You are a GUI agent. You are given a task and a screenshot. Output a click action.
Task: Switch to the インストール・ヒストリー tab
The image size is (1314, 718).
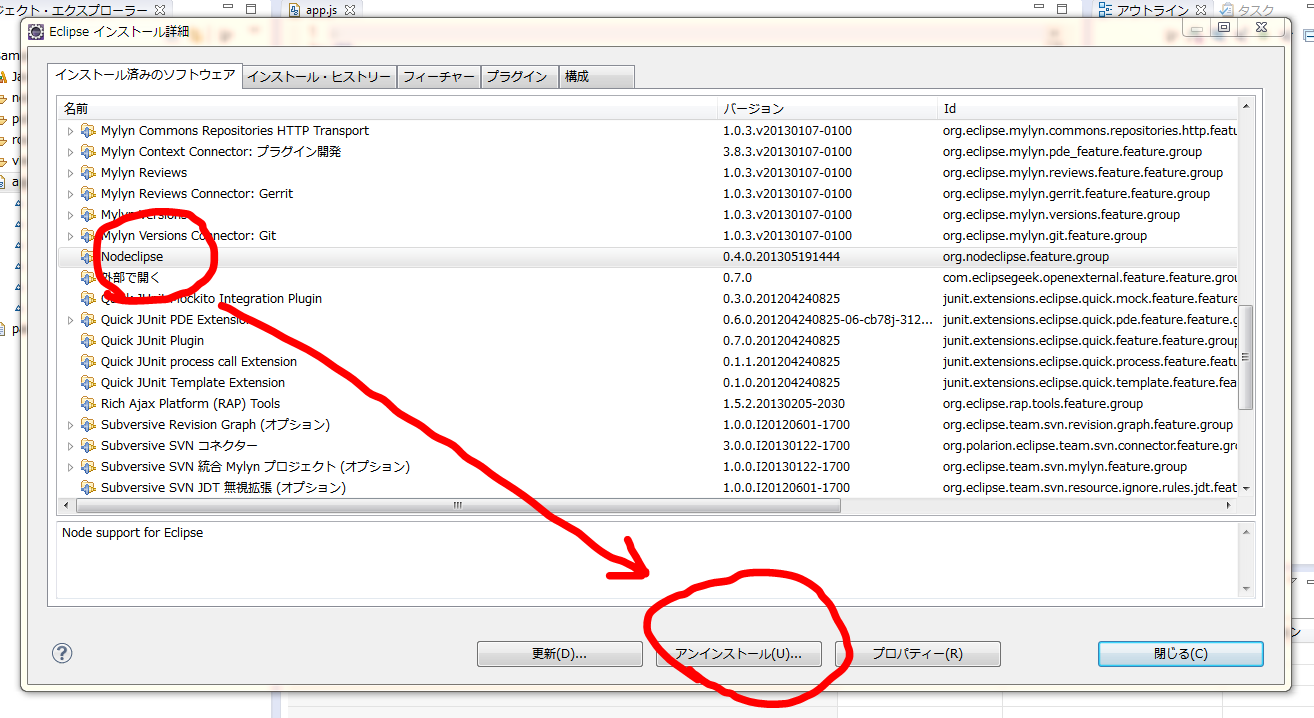(x=320, y=77)
